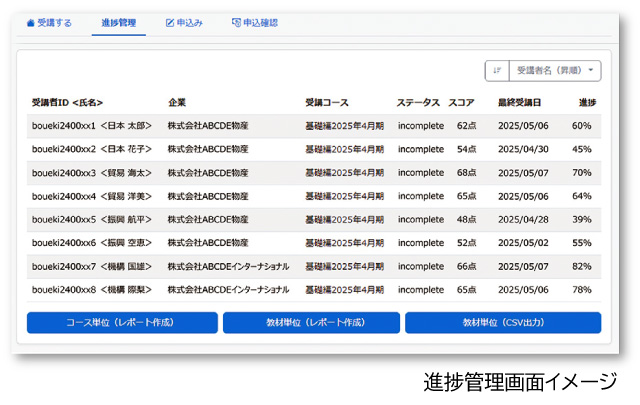Click the 70% progress value

click(x=582, y=173)
